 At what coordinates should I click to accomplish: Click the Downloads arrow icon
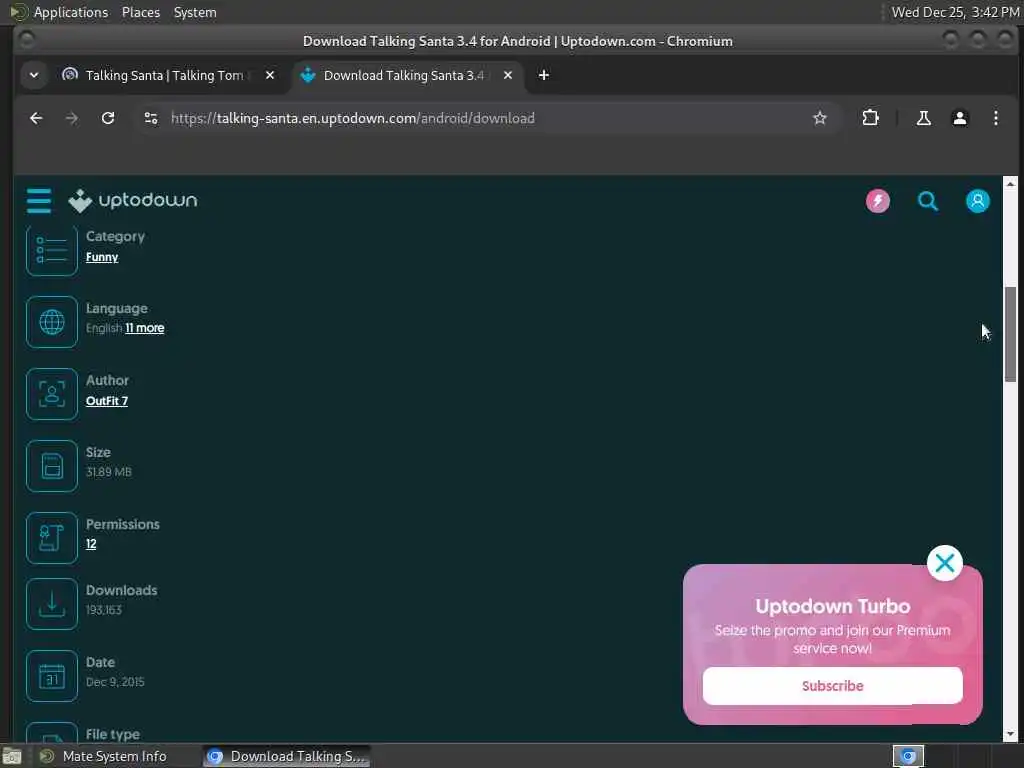[52, 604]
